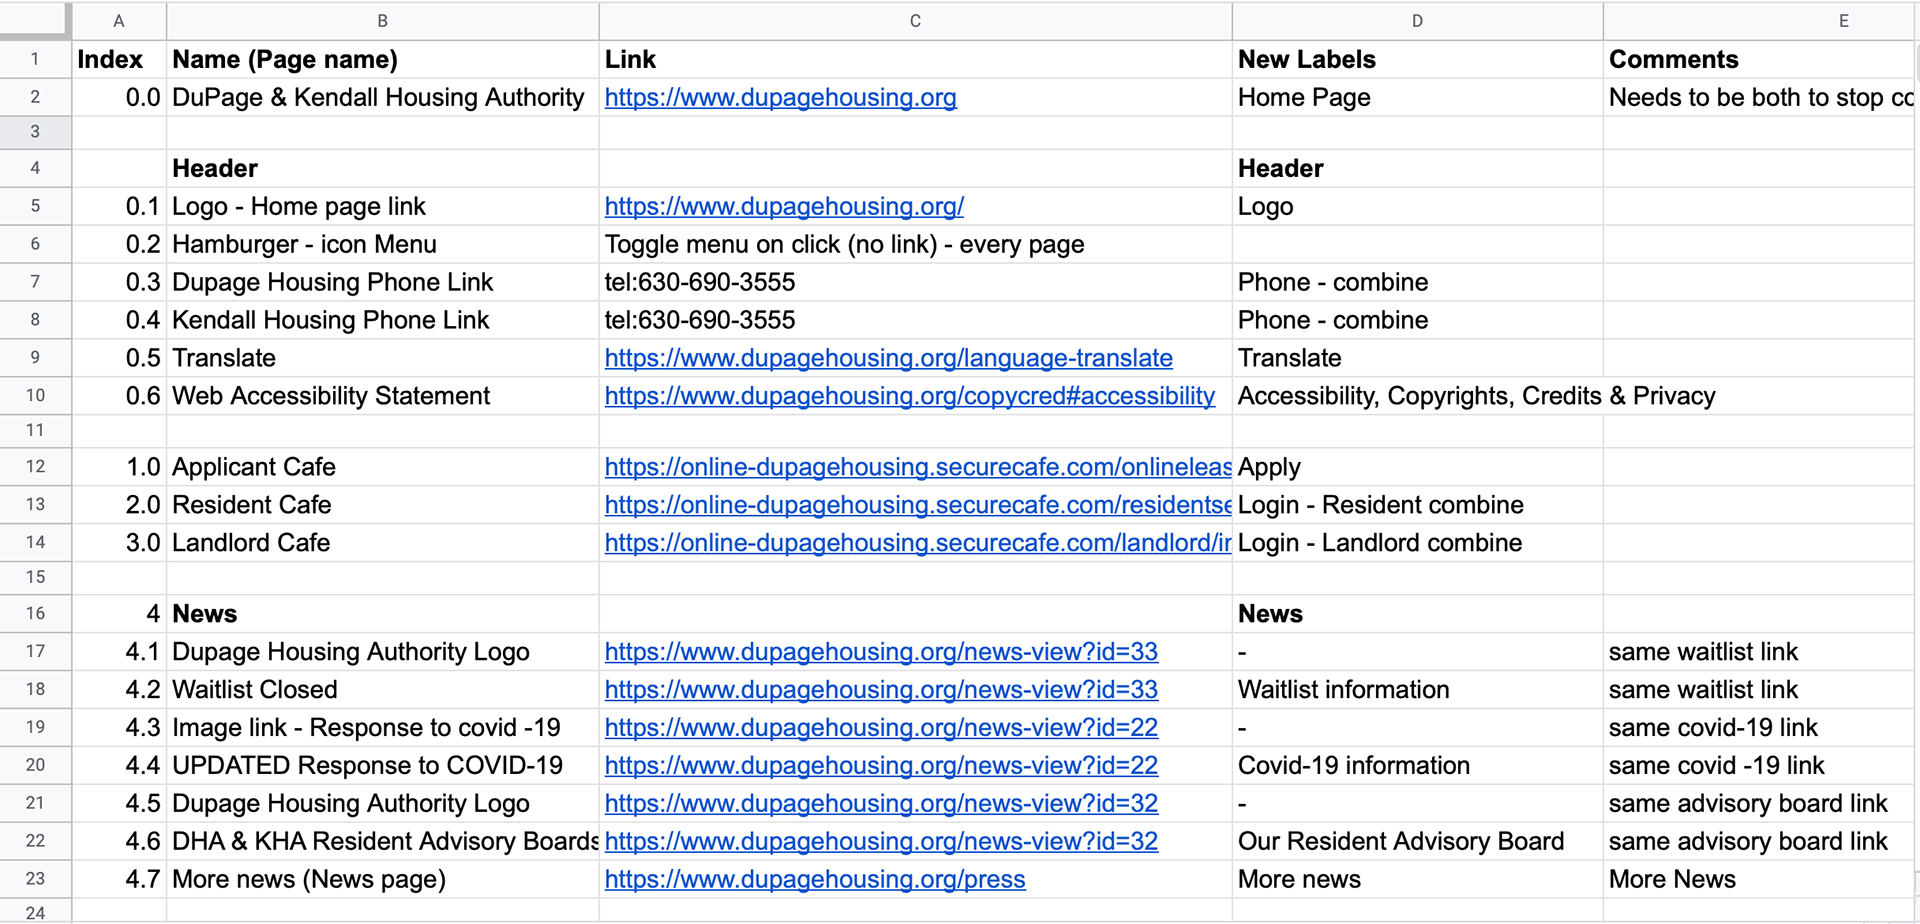Select column E header
1920x924 pixels.
1760,21
